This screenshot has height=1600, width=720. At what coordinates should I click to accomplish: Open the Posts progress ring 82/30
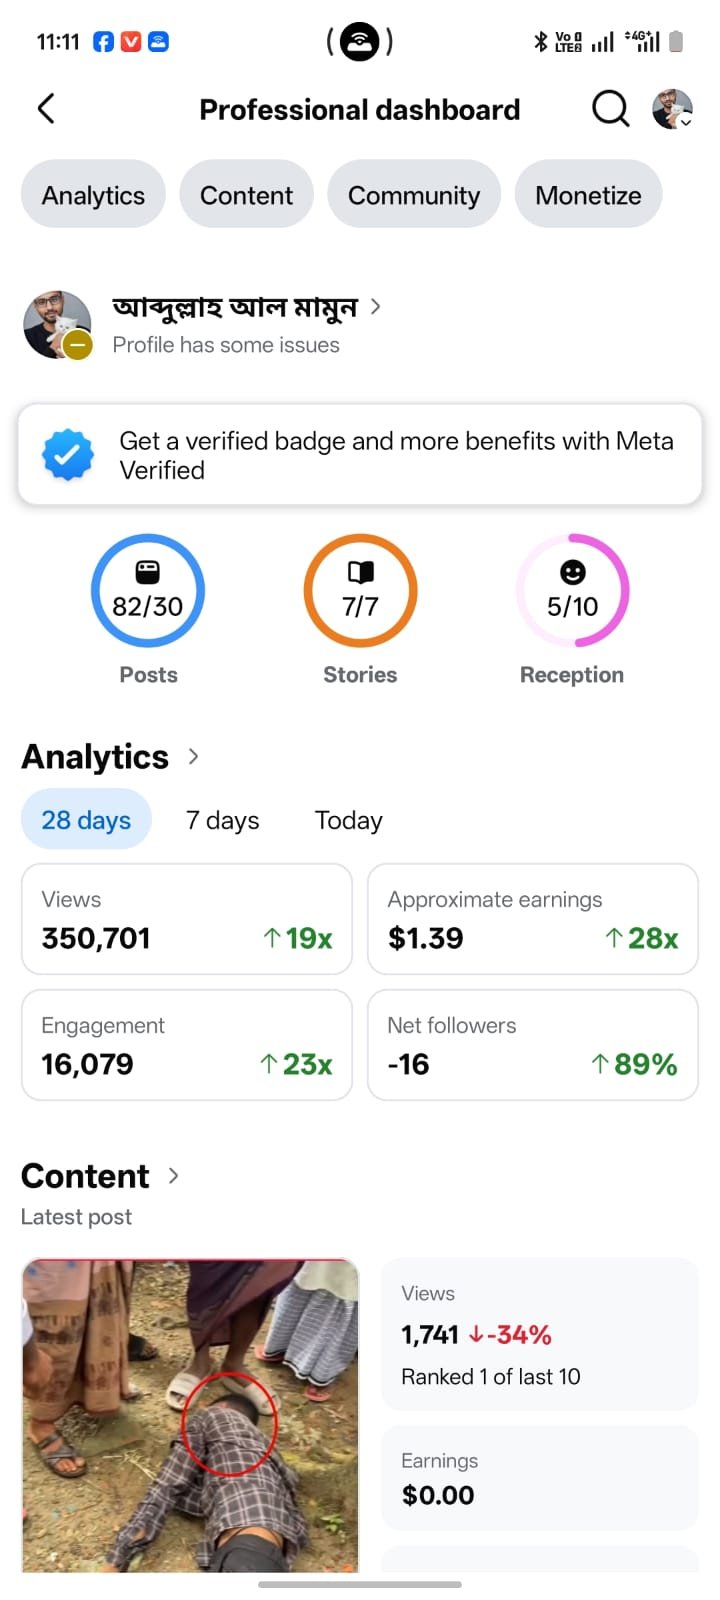point(148,591)
